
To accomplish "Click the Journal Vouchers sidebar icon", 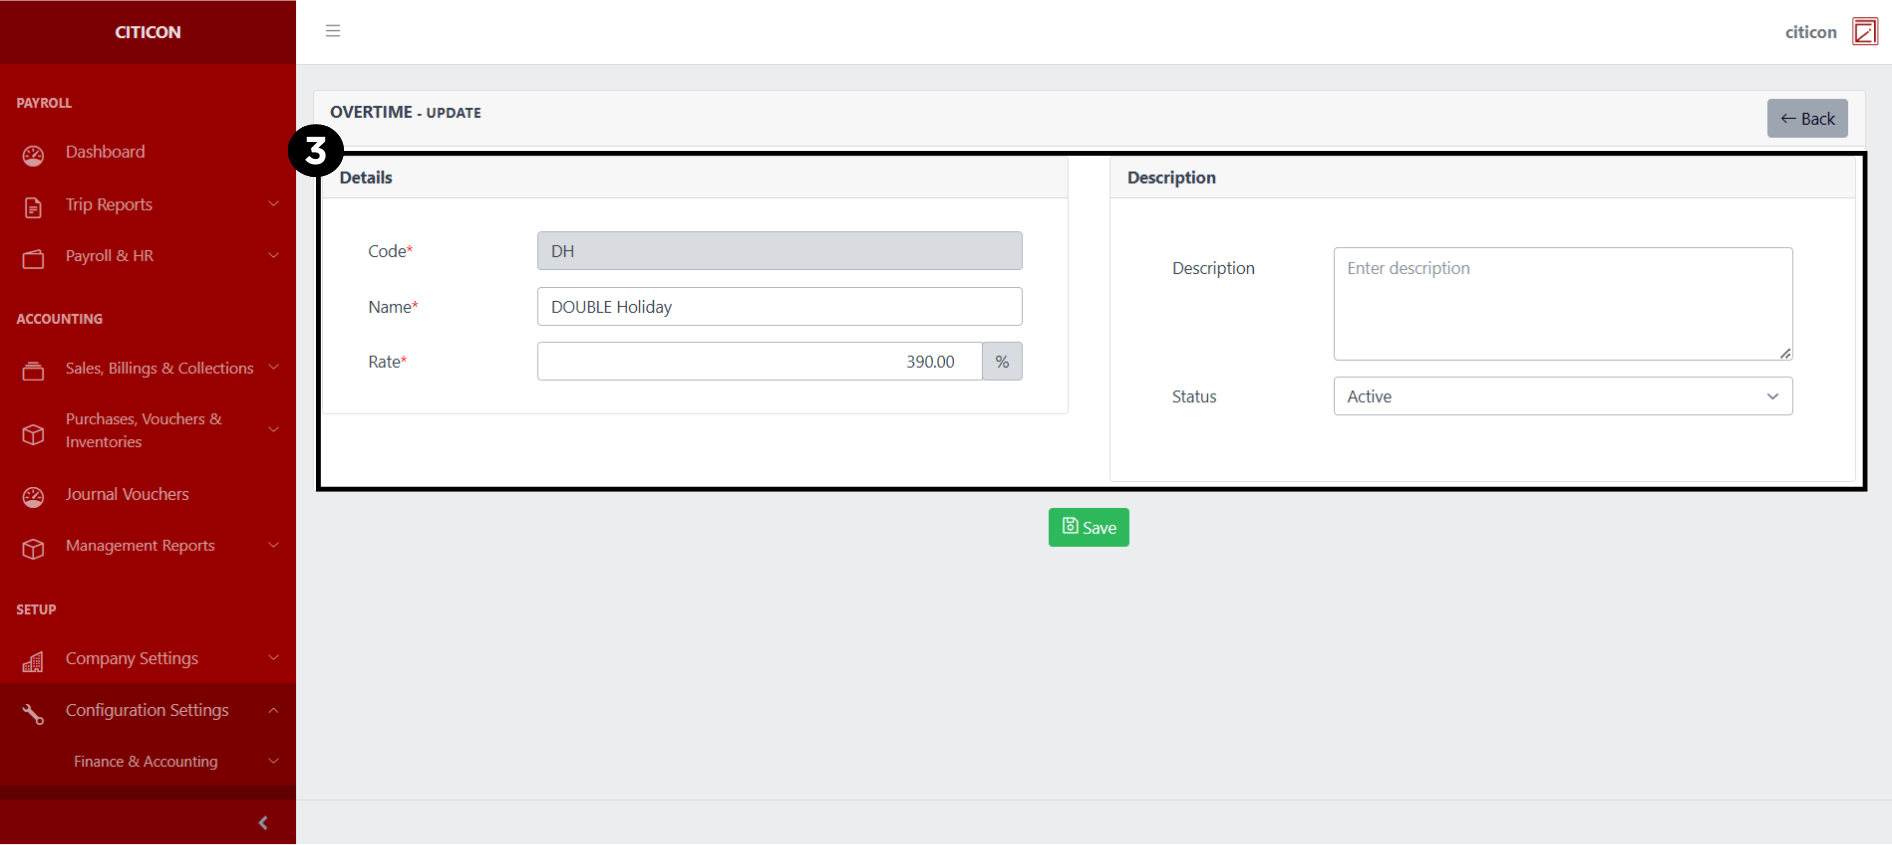I will pos(33,497).
